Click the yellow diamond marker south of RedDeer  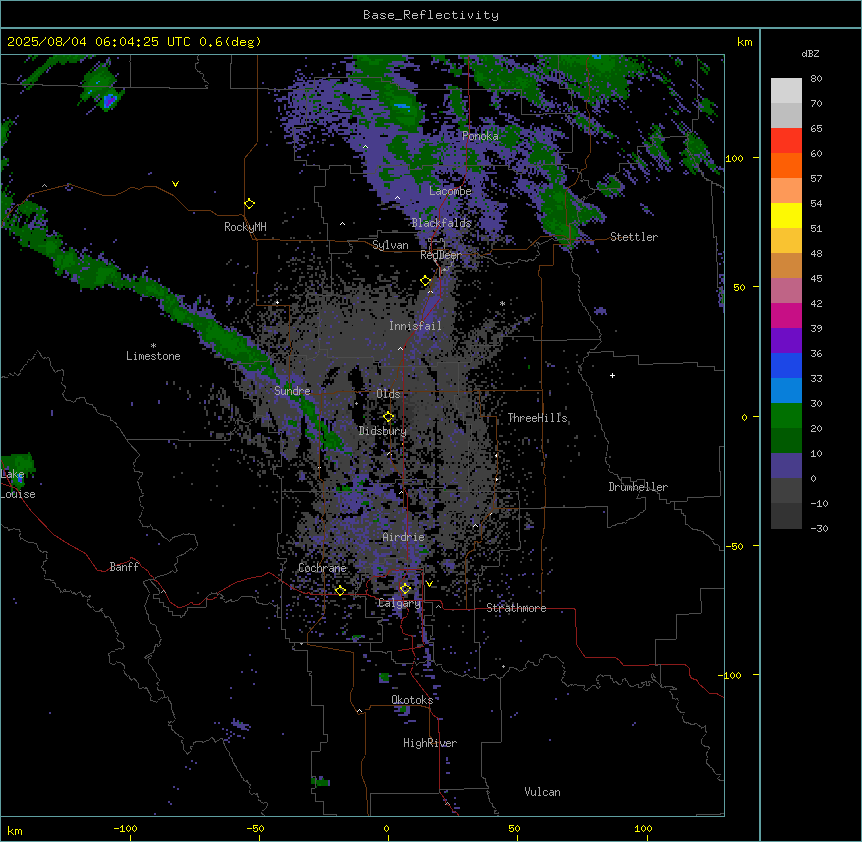(426, 281)
